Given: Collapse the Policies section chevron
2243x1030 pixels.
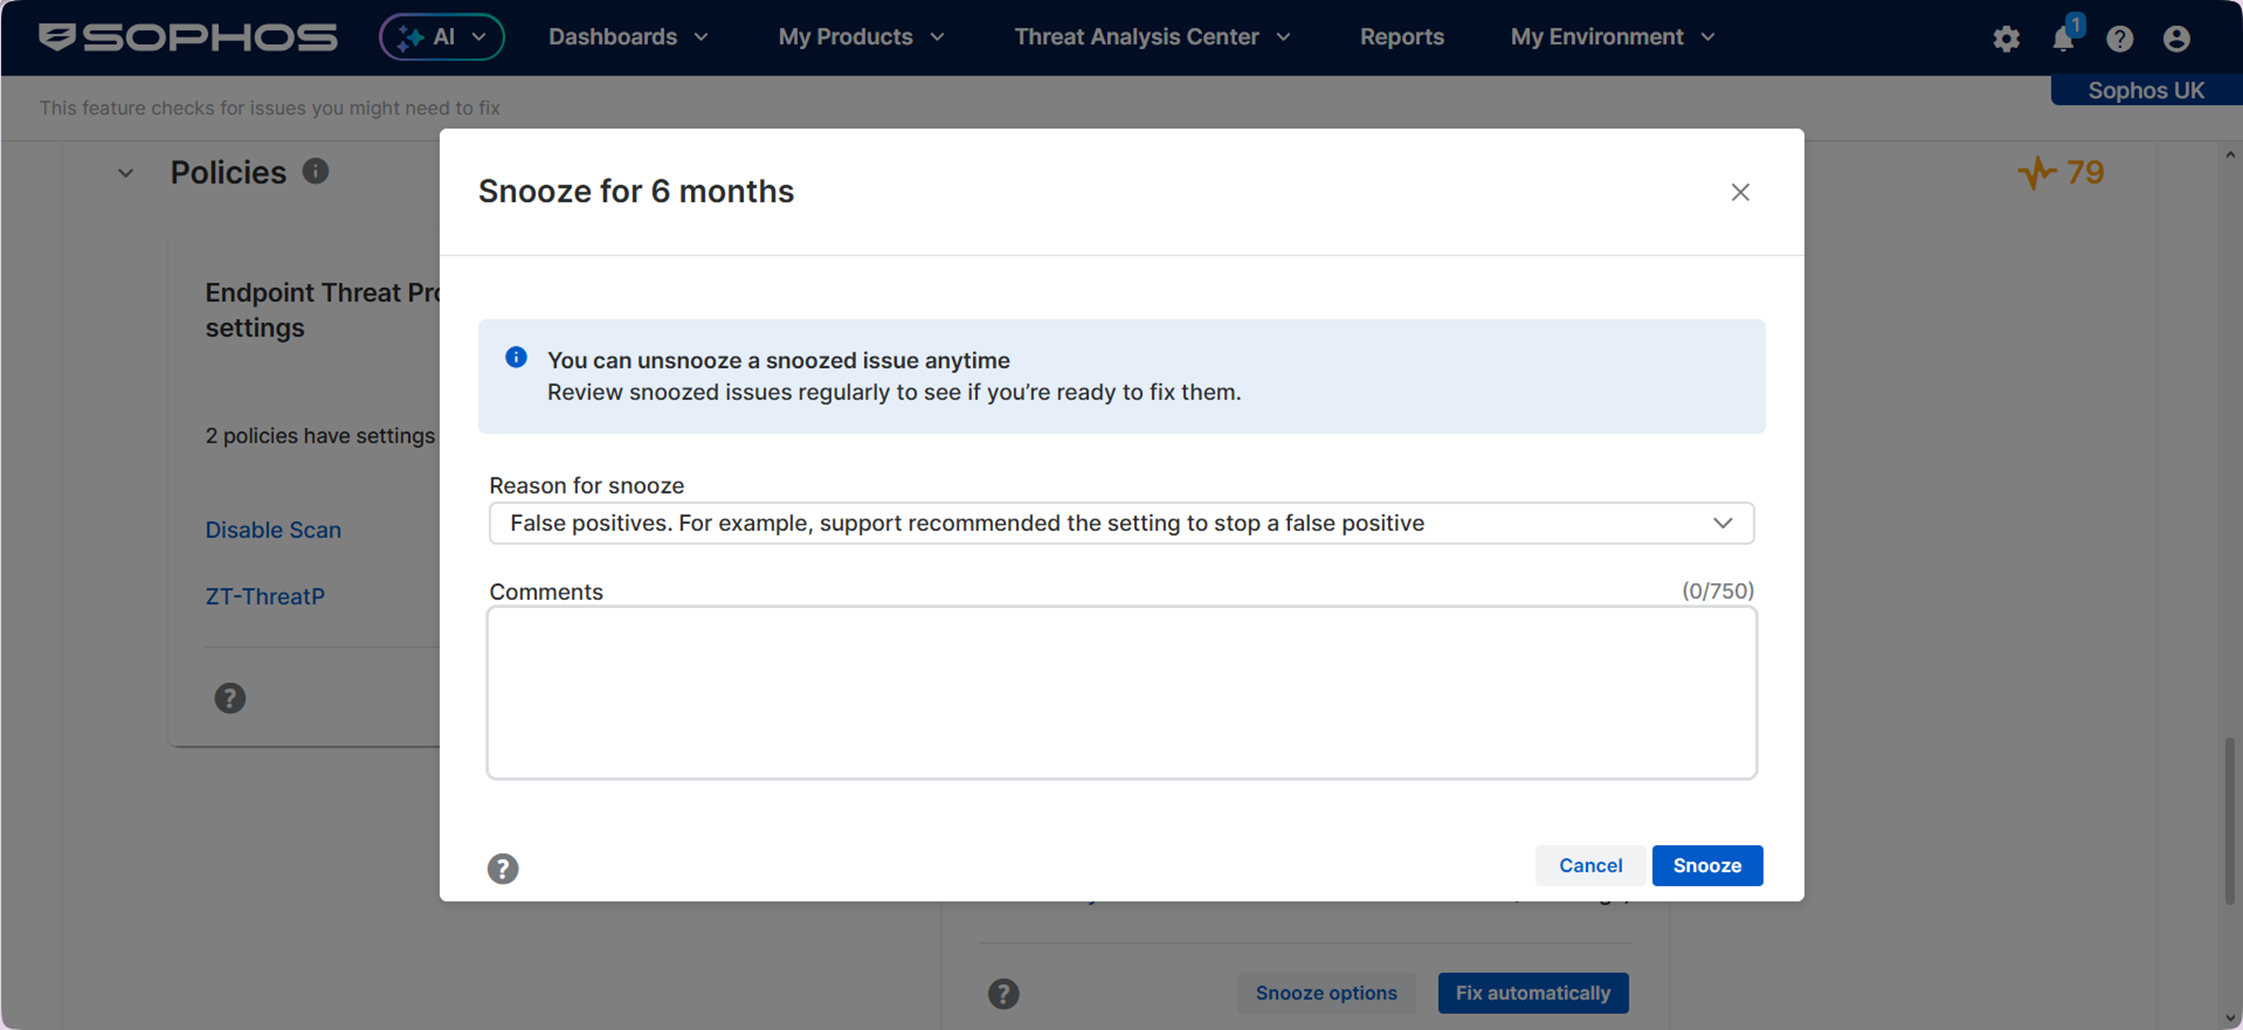Looking at the screenshot, I should point(125,173).
